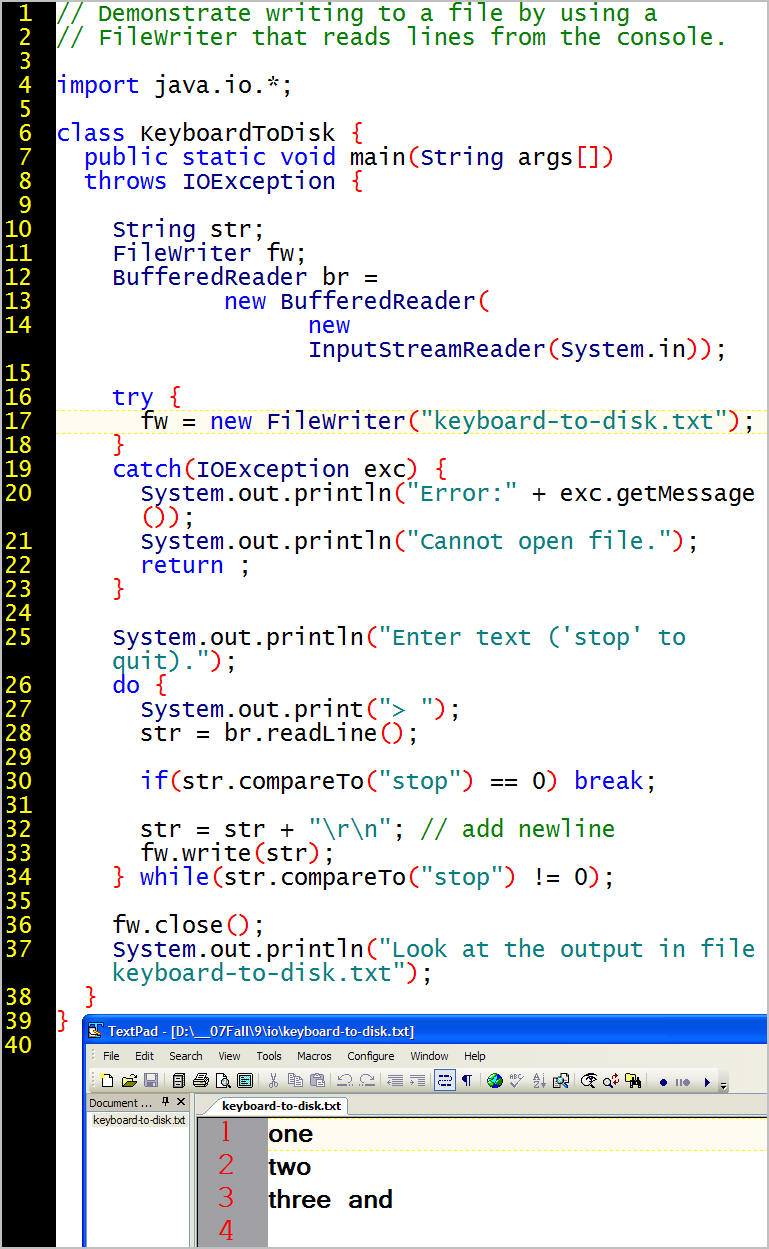The width and height of the screenshot is (769, 1249).
Task: Toggle visible spaces paragraph mark icon
Action: (x=466, y=1081)
